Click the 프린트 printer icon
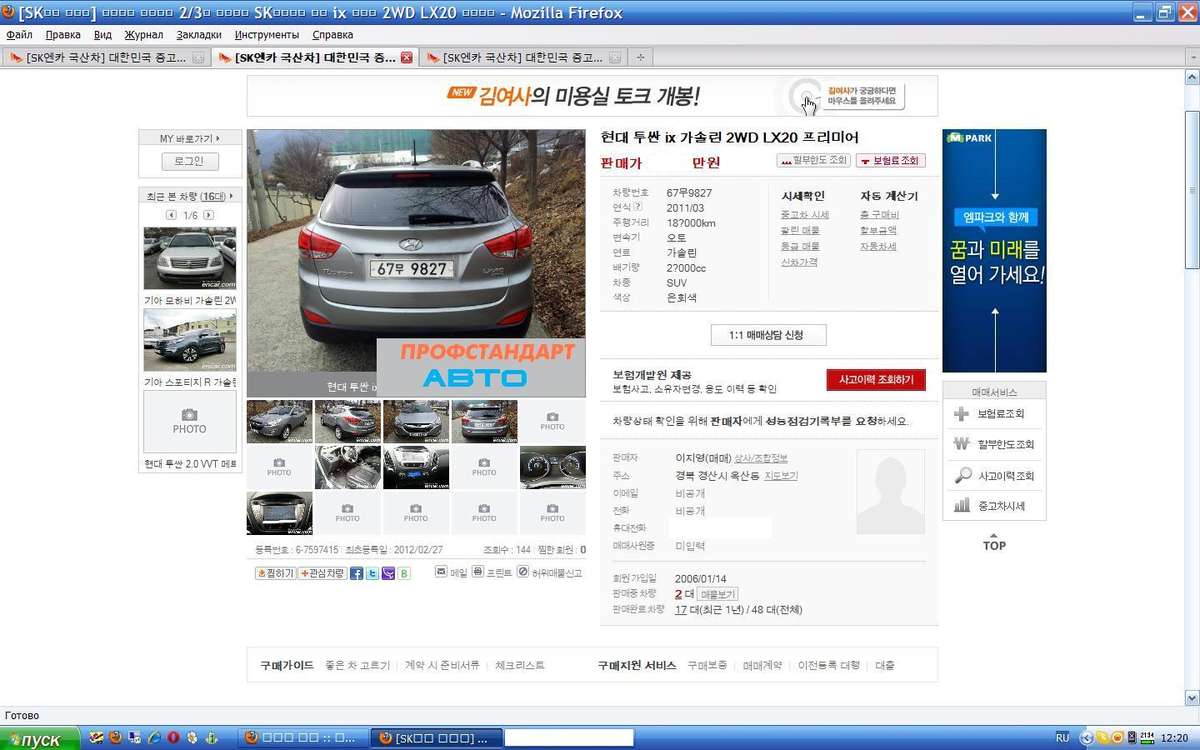The width and height of the screenshot is (1200, 750). pos(478,572)
